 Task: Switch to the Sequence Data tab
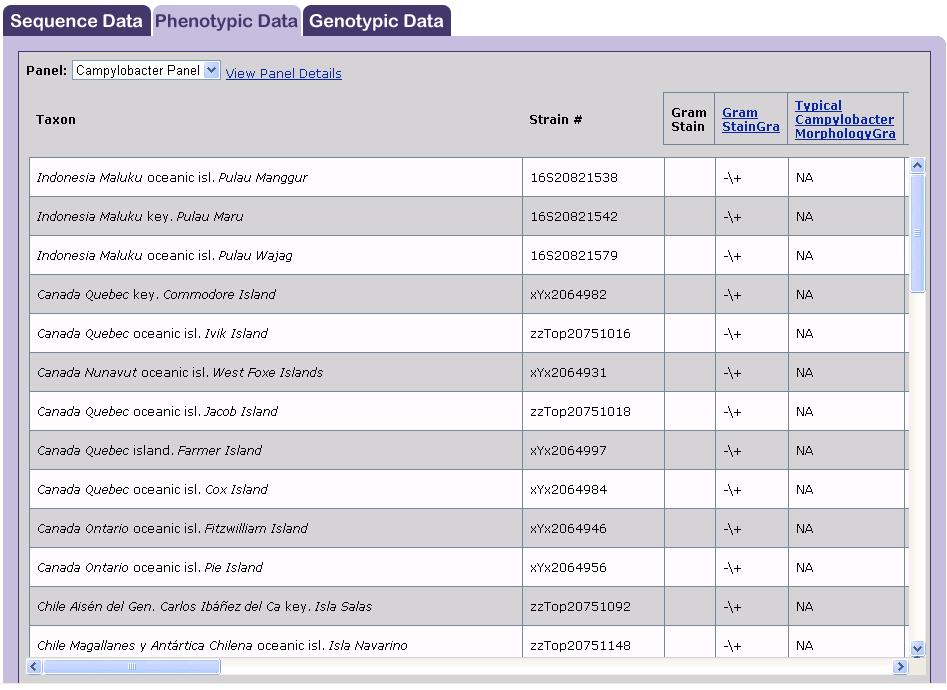(x=76, y=21)
